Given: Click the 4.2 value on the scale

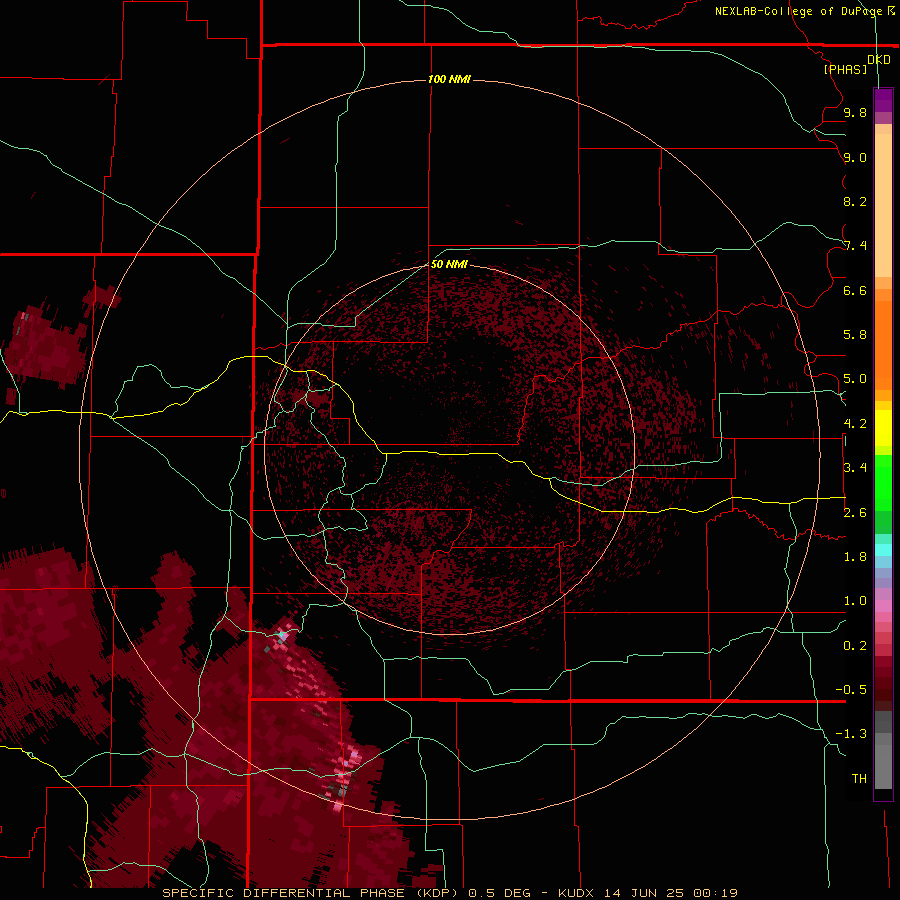Looking at the screenshot, I should pos(855,424).
